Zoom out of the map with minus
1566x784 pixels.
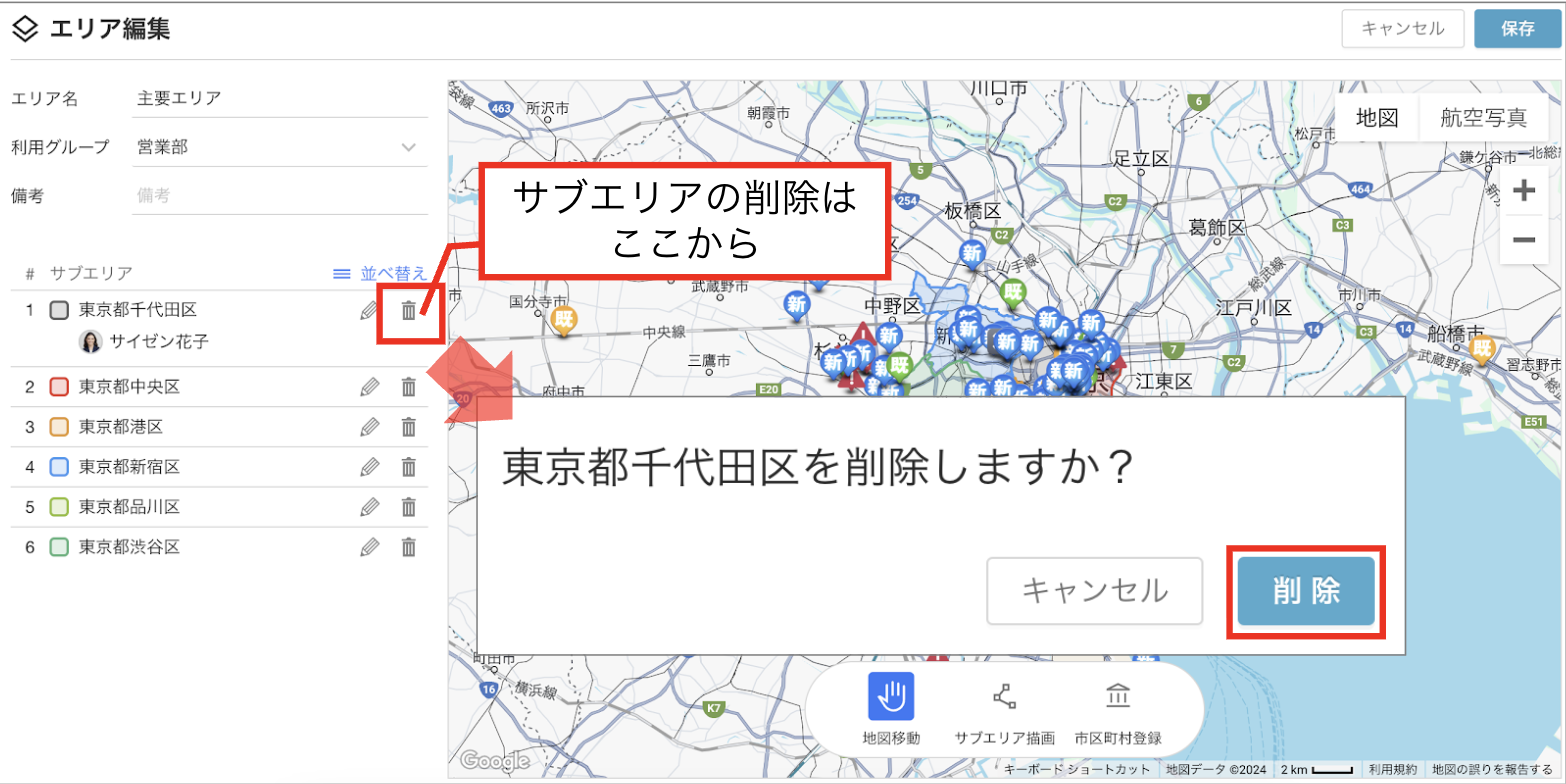[x=1524, y=239]
